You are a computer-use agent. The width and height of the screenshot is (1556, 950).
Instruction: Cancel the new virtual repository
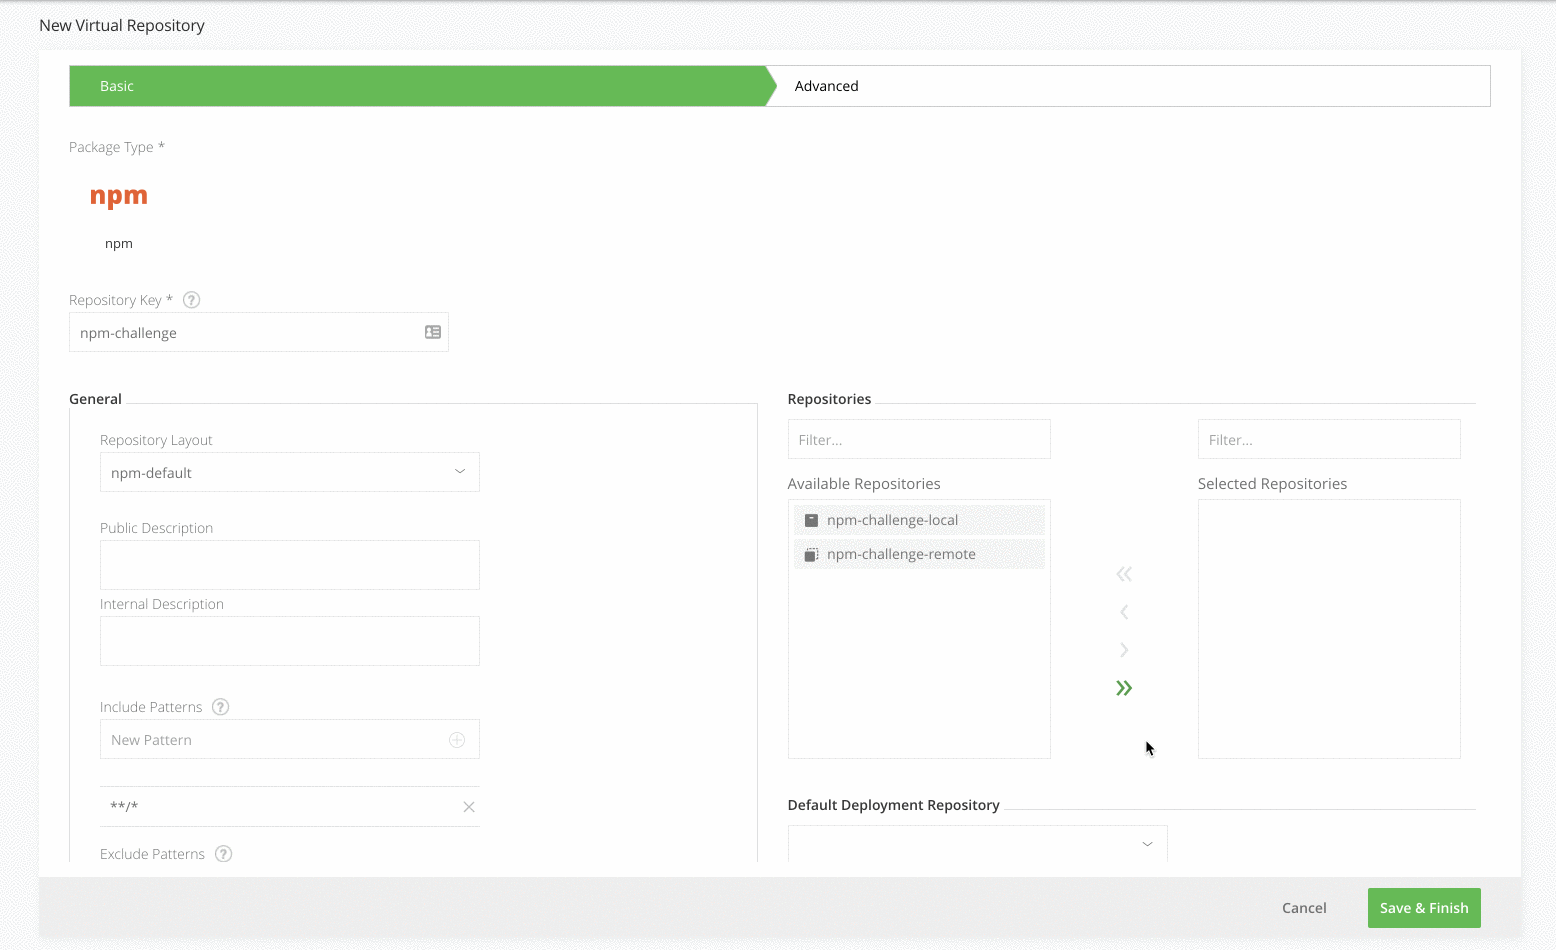[x=1304, y=908]
